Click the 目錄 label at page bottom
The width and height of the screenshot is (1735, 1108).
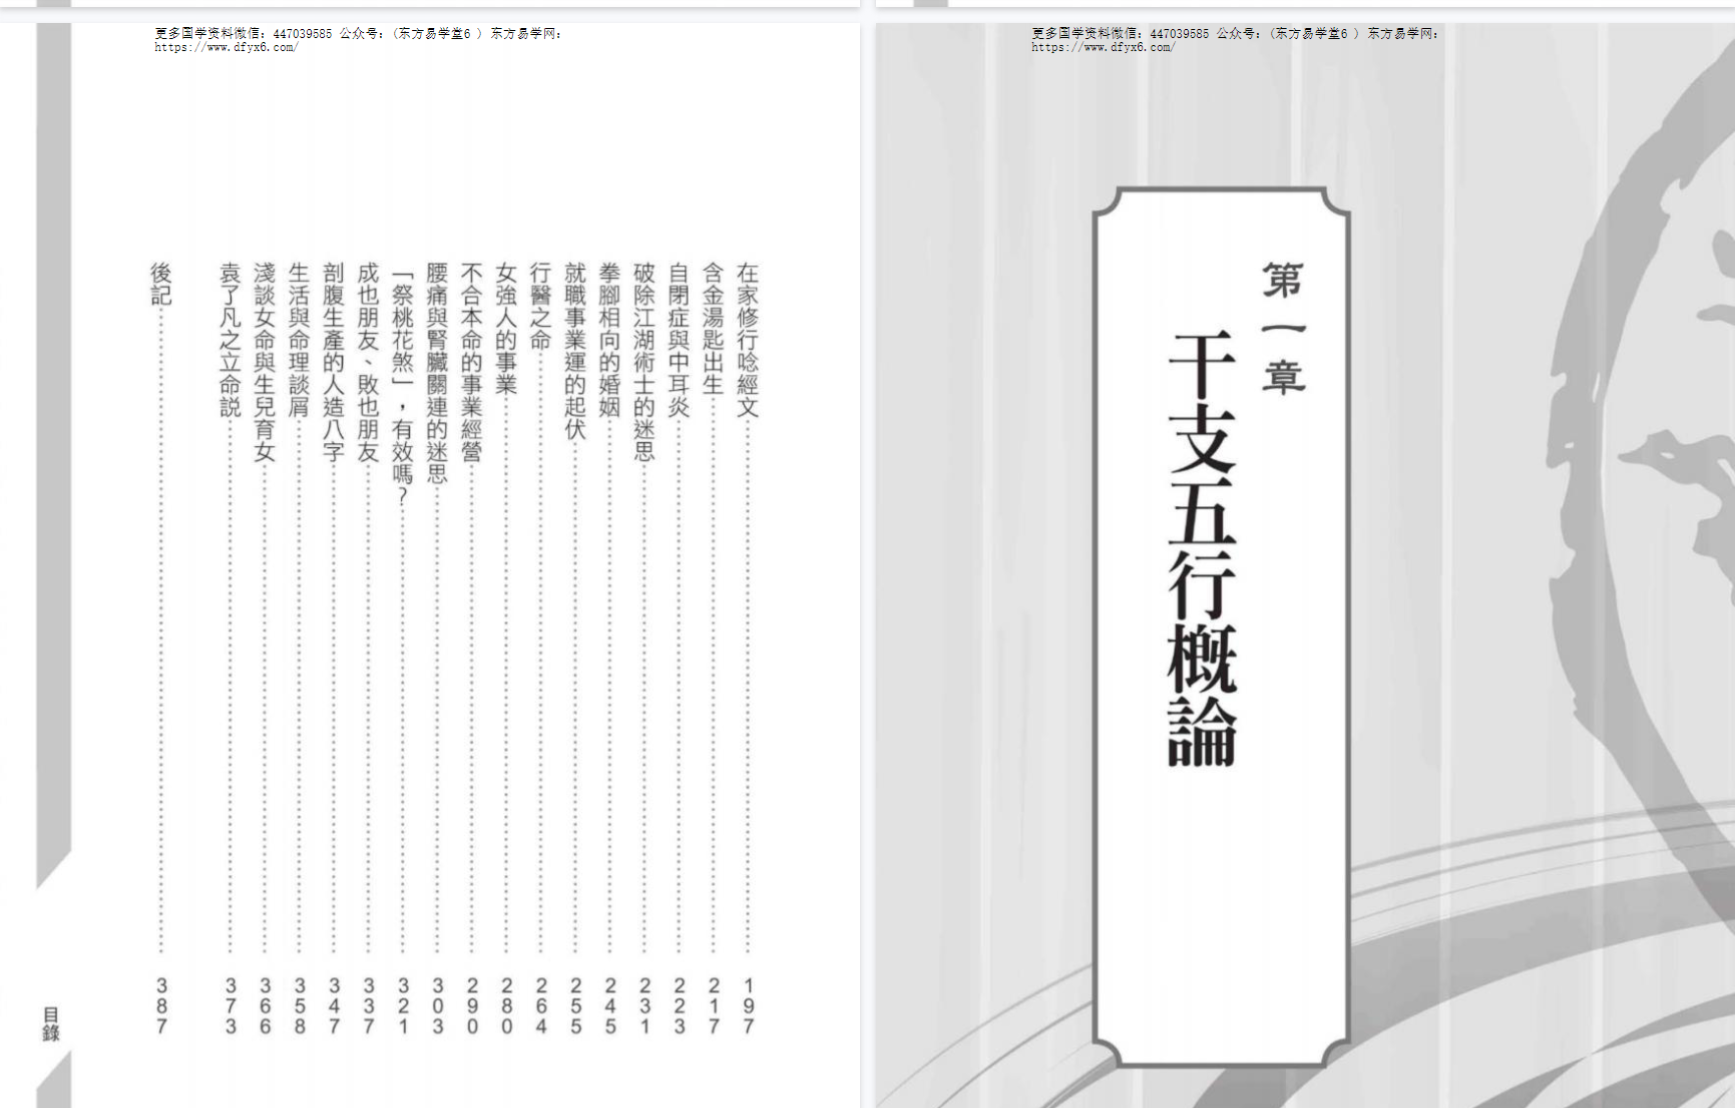tap(51, 1024)
